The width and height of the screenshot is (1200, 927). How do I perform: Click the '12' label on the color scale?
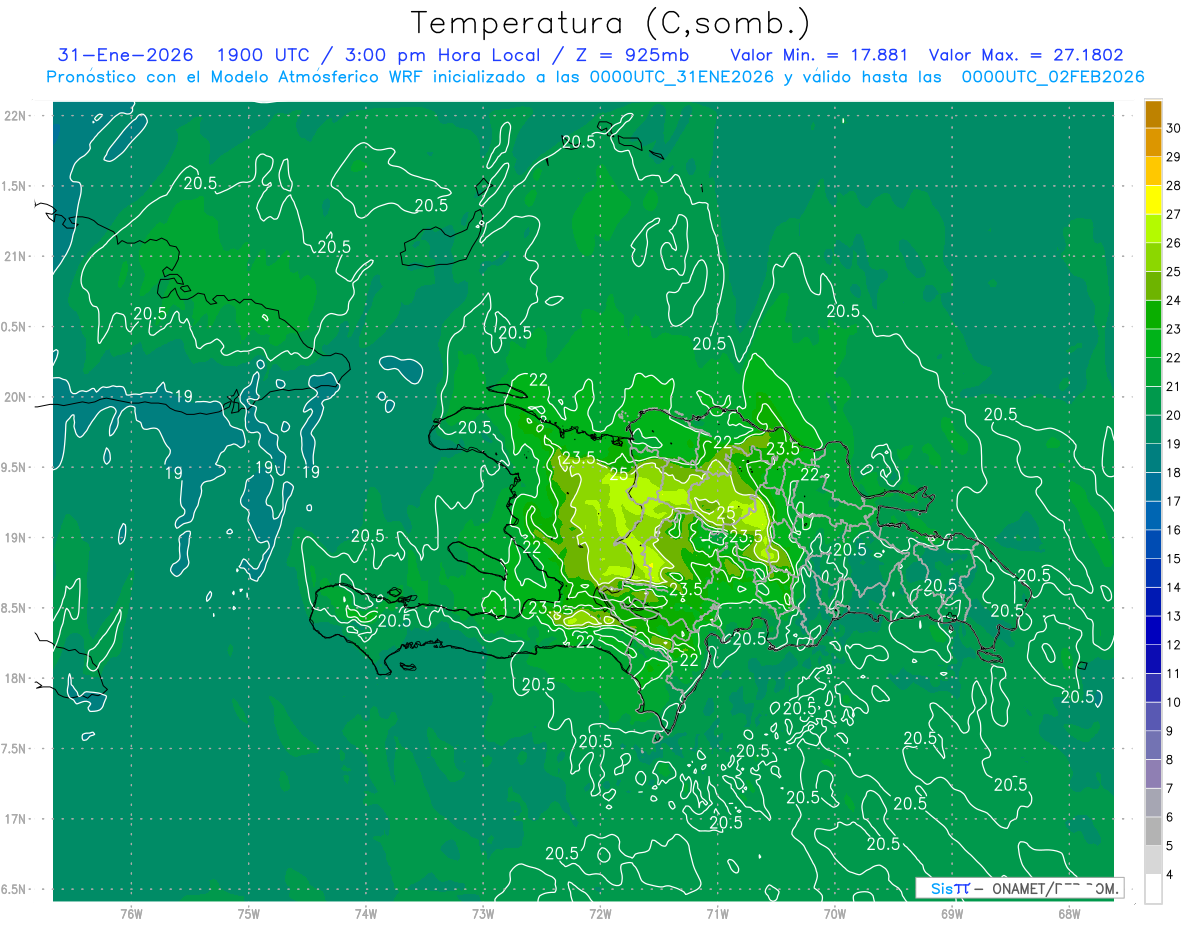click(1173, 645)
